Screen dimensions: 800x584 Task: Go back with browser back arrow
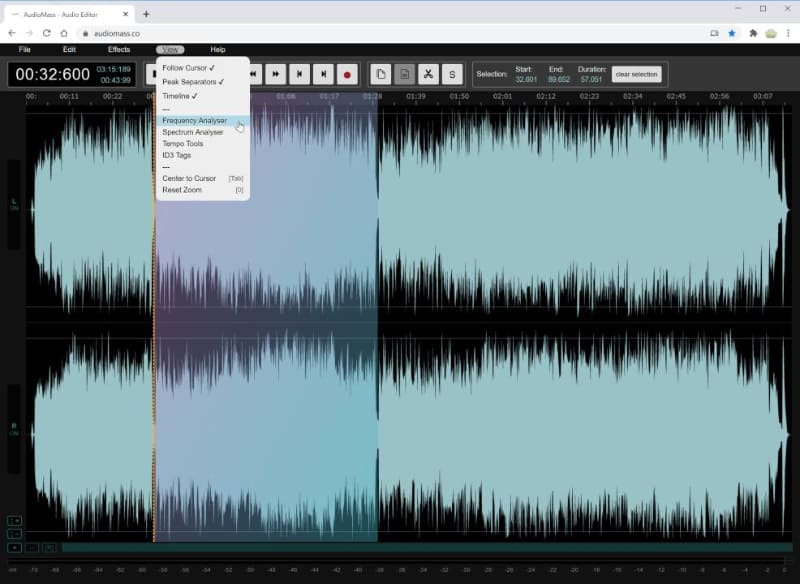pyautogui.click(x=12, y=33)
